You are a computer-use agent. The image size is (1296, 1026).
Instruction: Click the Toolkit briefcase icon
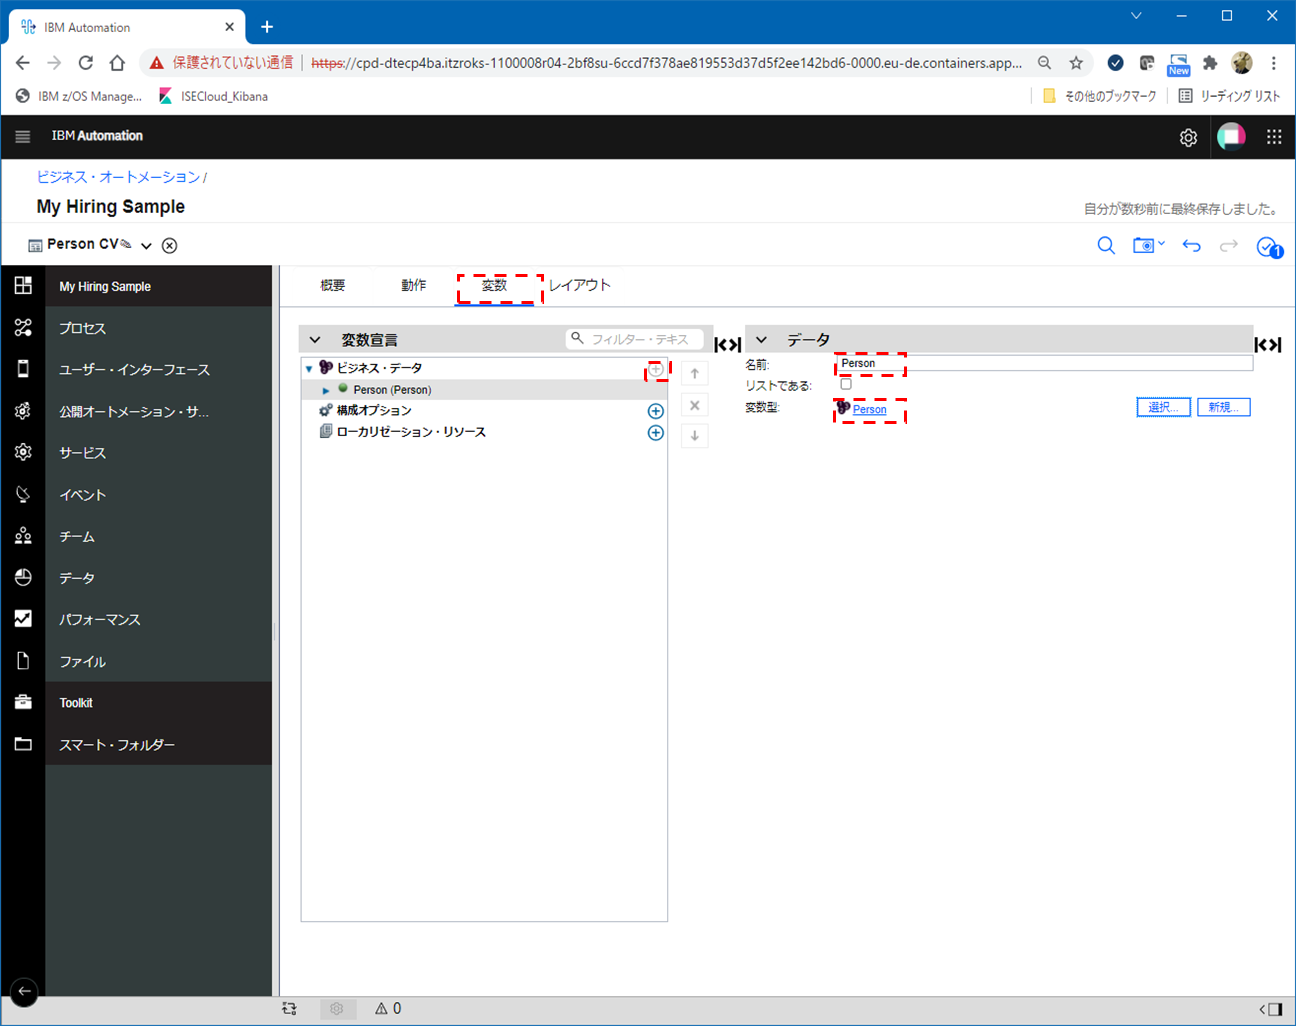pos(23,702)
